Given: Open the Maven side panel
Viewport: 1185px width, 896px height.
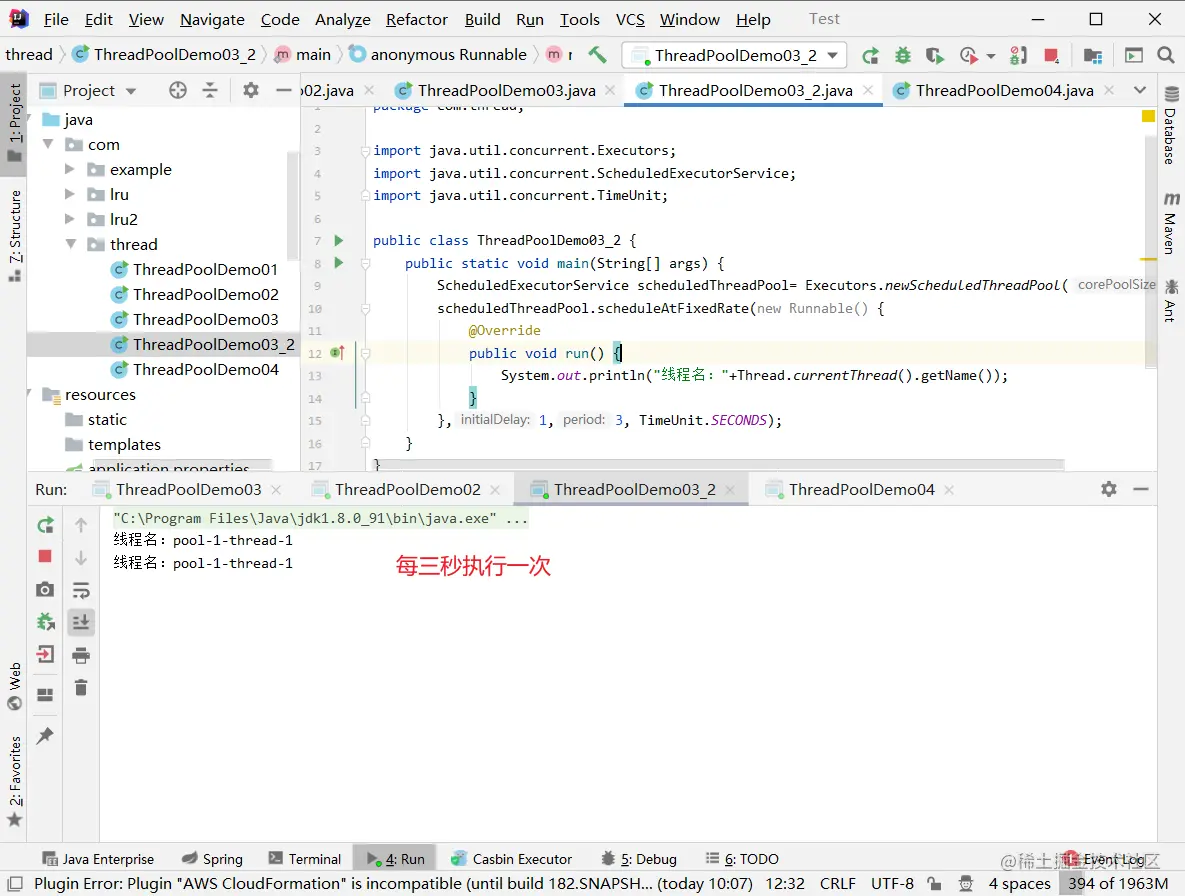Looking at the screenshot, I should click(1171, 223).
